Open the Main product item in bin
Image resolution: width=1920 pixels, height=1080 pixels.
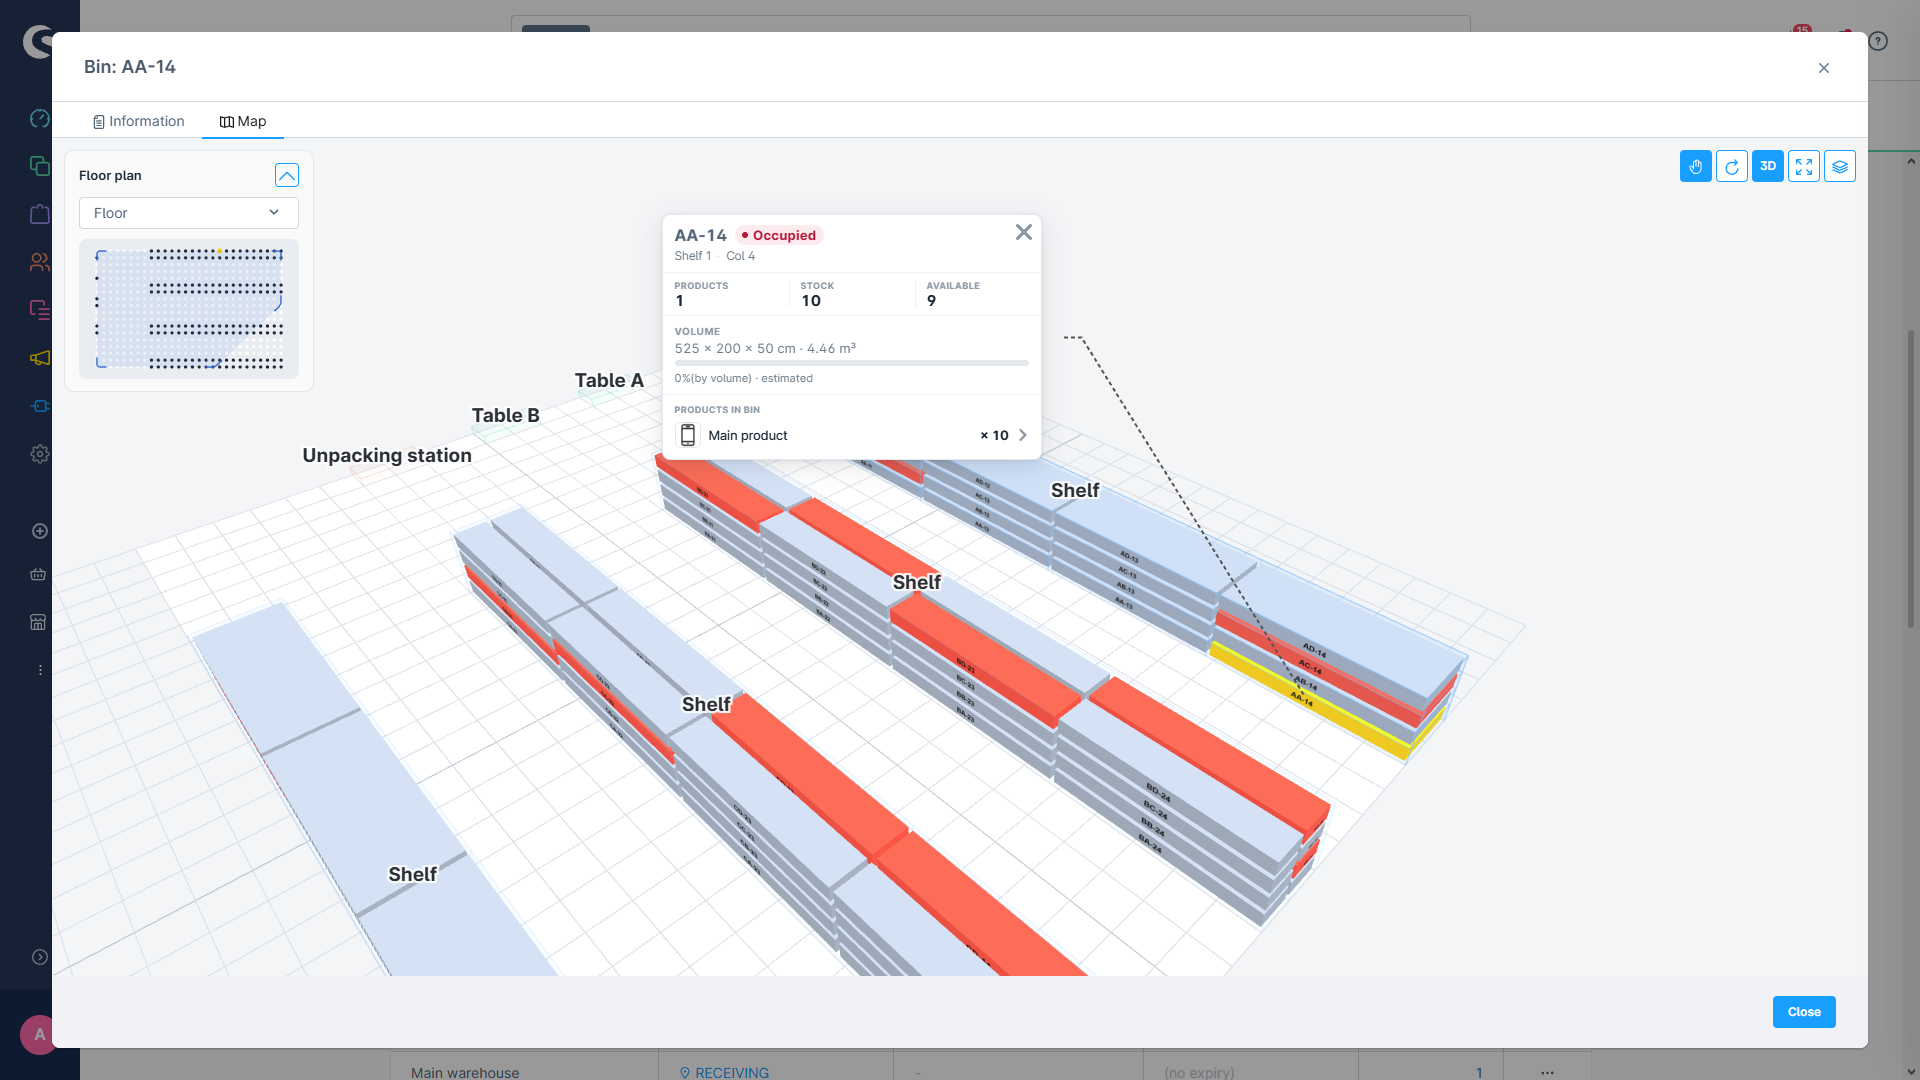(x=851, y=435)
